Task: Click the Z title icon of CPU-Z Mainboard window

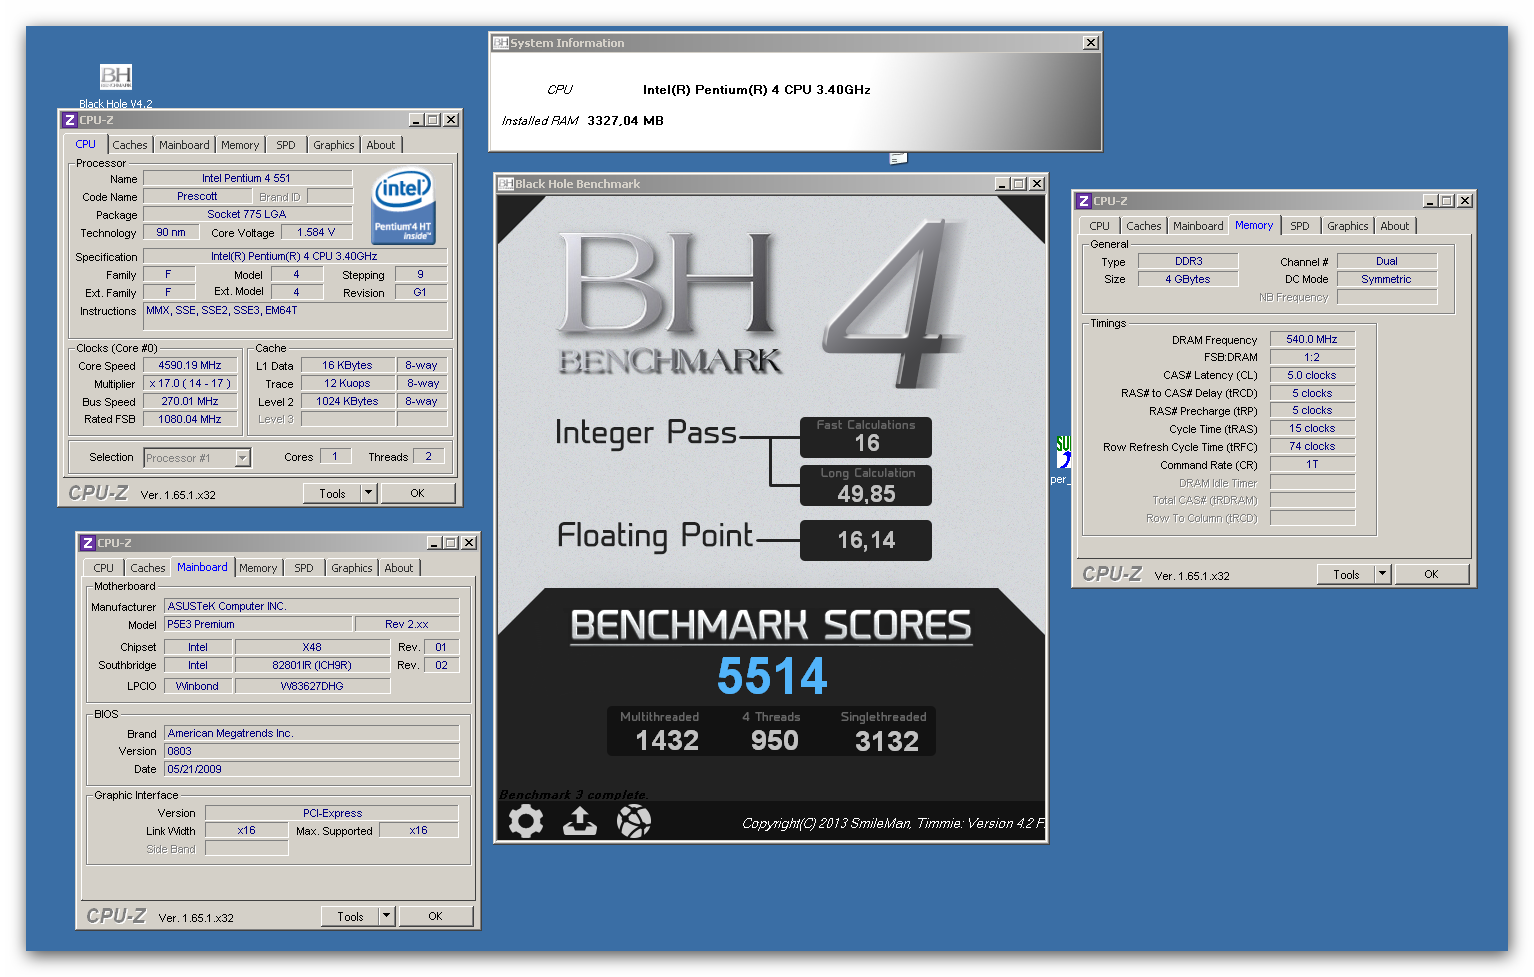Action: point(87,543)
